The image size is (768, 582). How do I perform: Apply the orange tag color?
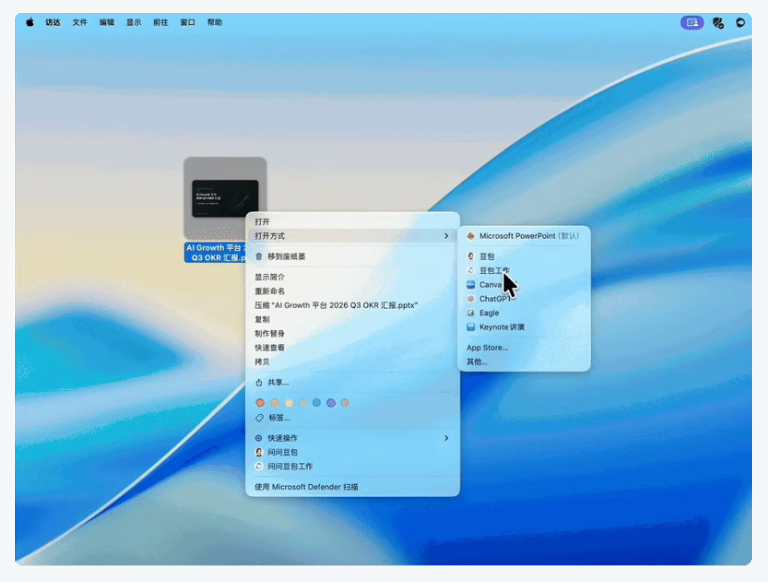(x=274, y=403)
